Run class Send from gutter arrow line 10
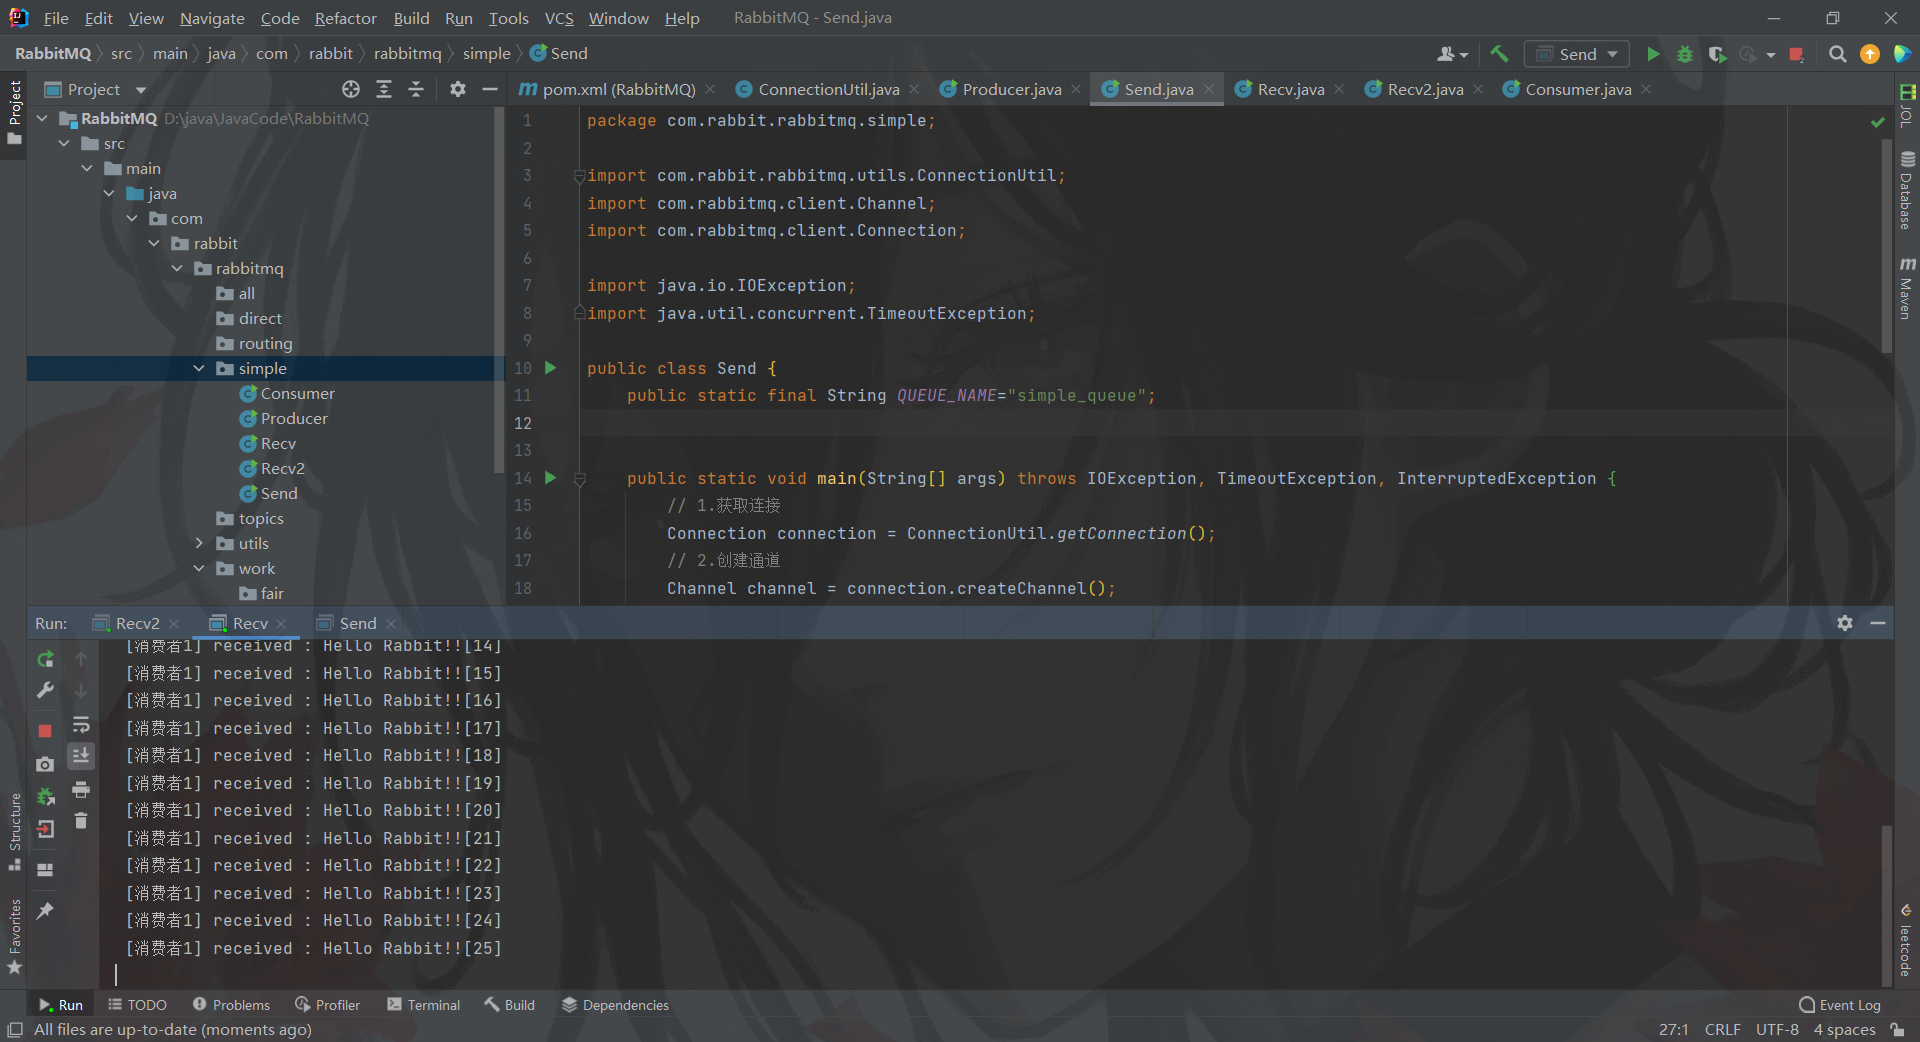 point(550,368)
